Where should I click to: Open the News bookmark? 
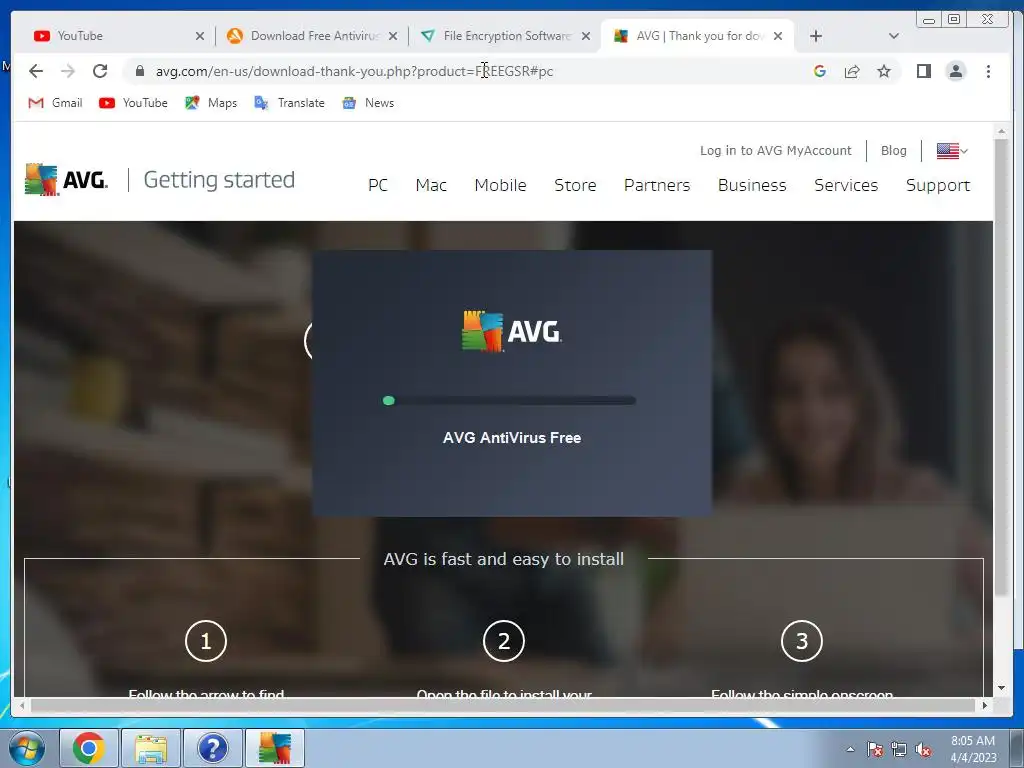tap(368, 103)
